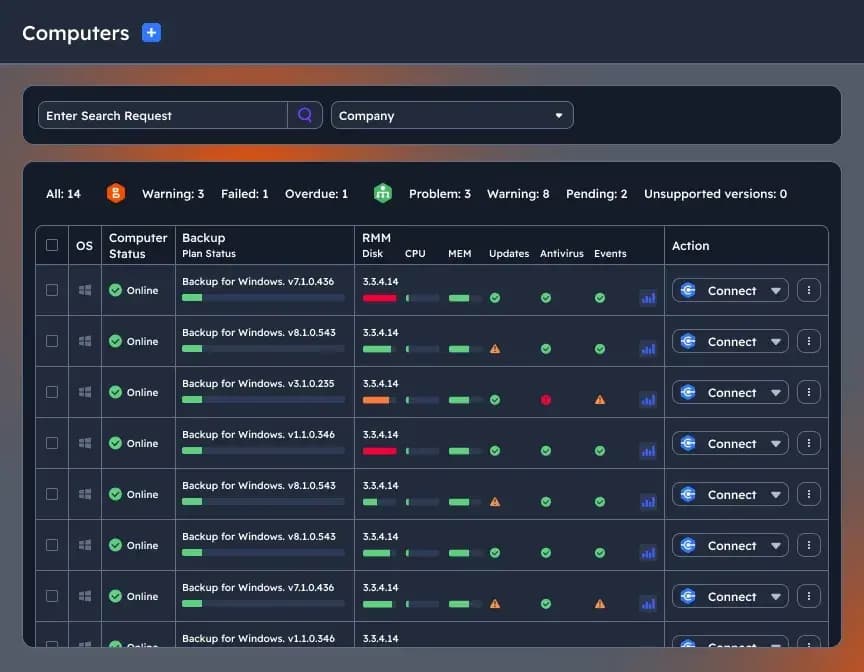The height and width of the screenshot is (672, 864).
Task: Select the checkbox for the first computer row
Action: tap(52, 290)
